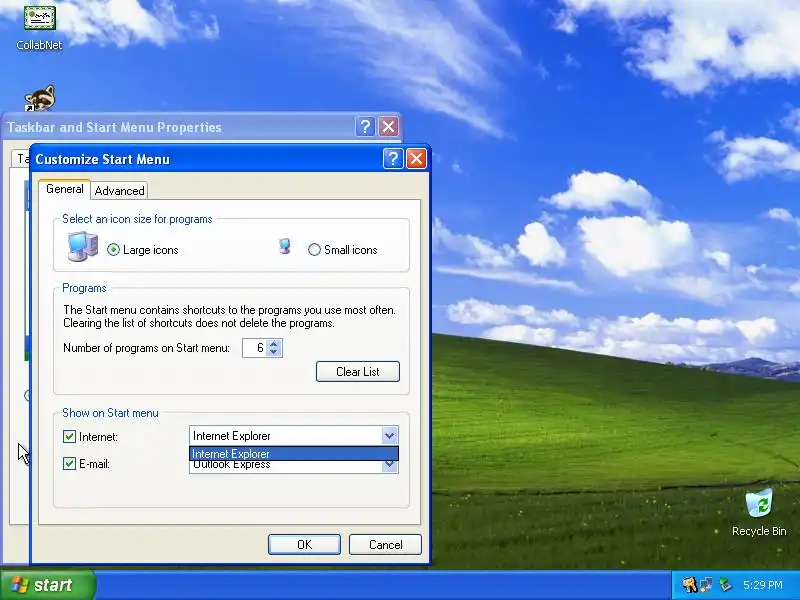
Task: Click help button in Taskbar Properties window
Action: click(x=365, y=127)
